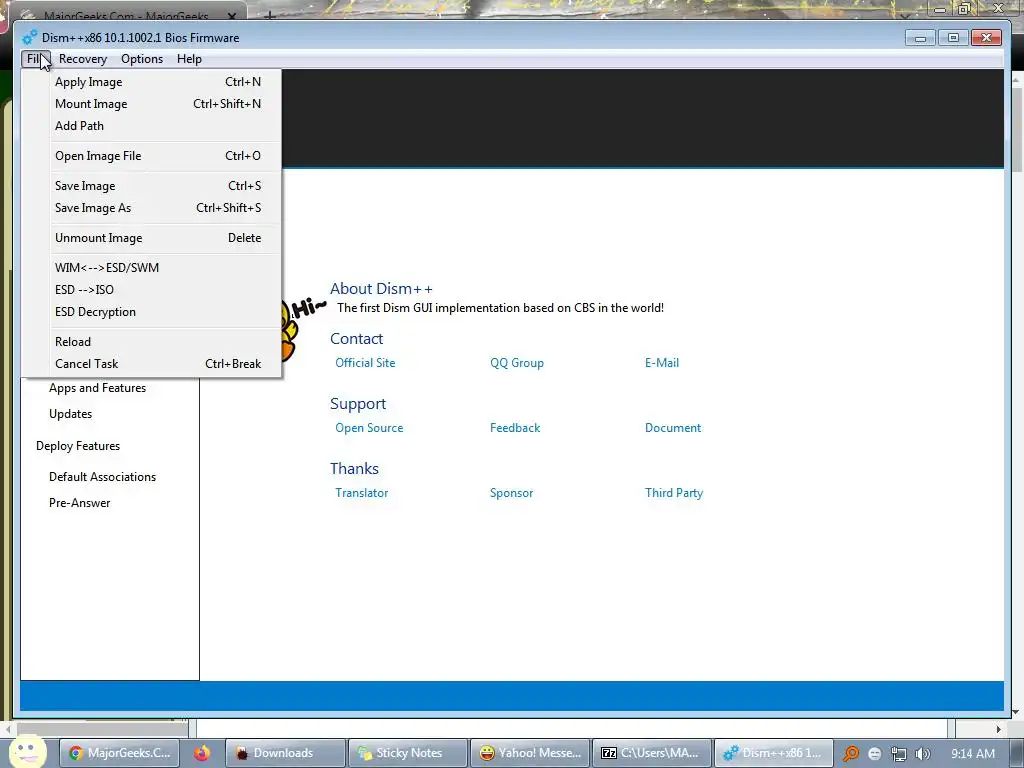Screen dimensions: 1024x768
Task: Minimize the Dism++ window
Action: tap(920, 37)
